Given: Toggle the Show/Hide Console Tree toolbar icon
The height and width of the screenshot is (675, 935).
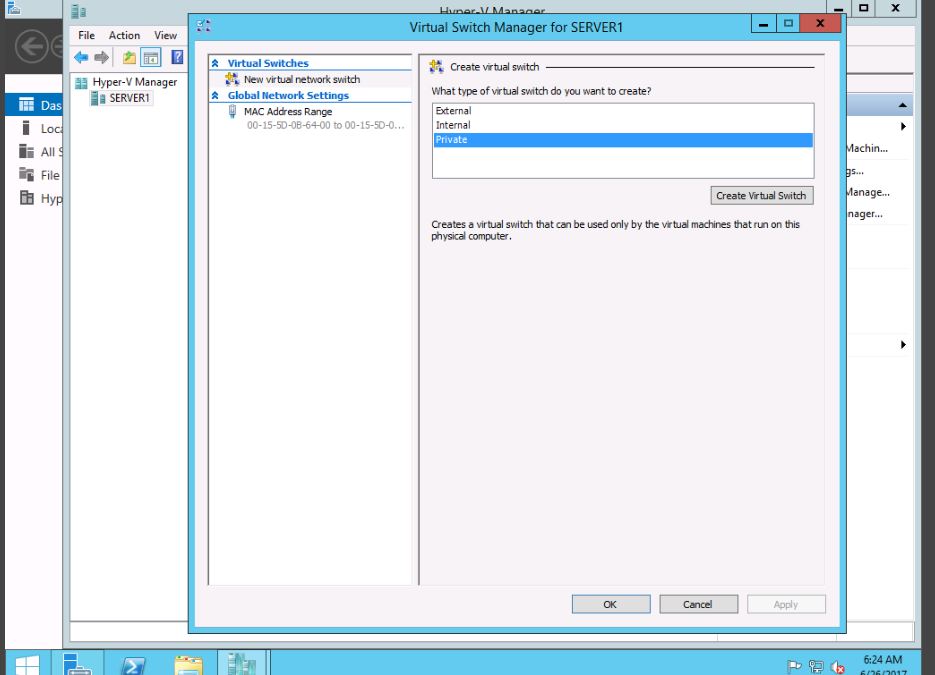Looking at the screenshot, I should click(151, 57).
